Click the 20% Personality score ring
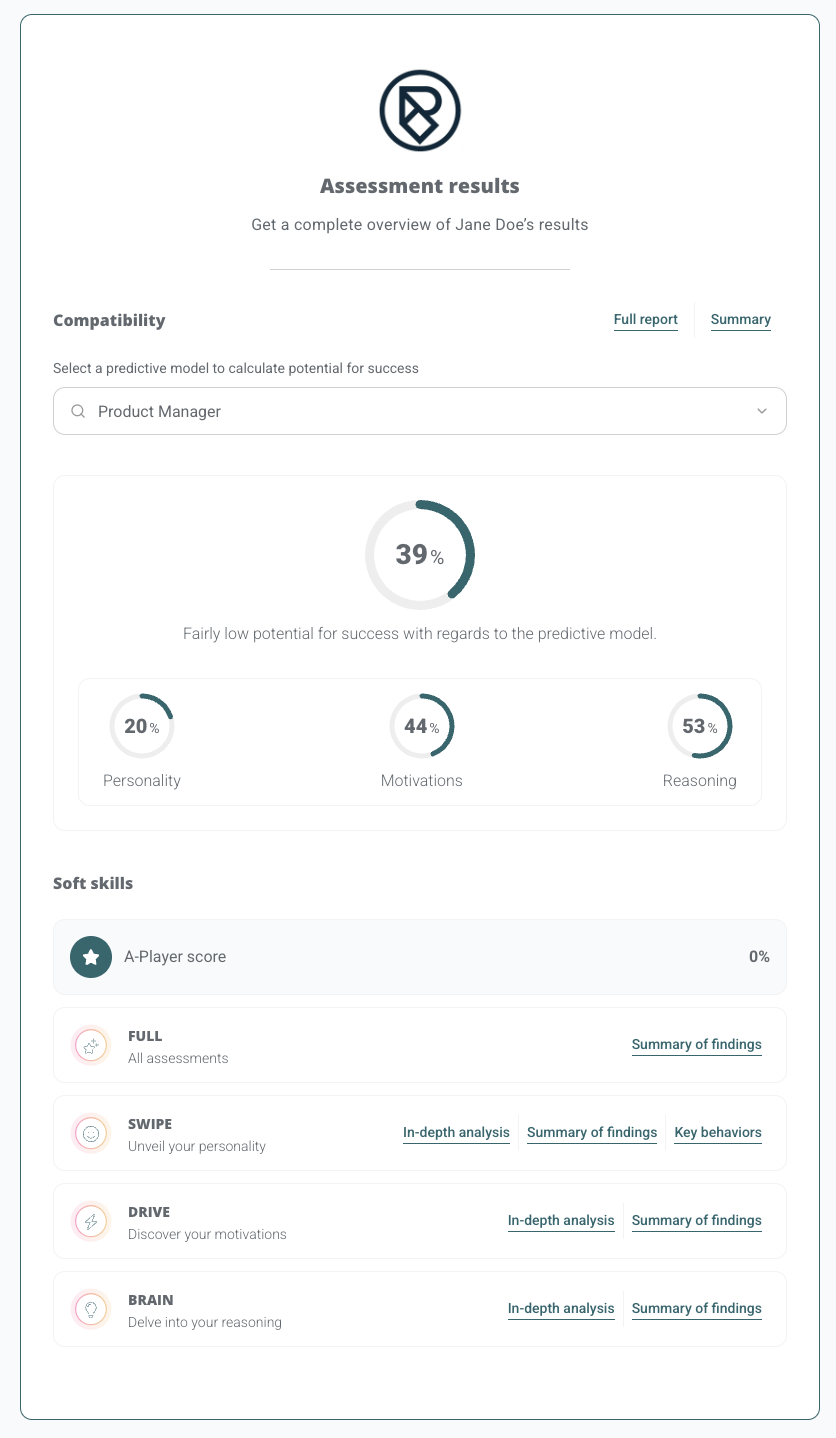 click(x=141, y=727)
